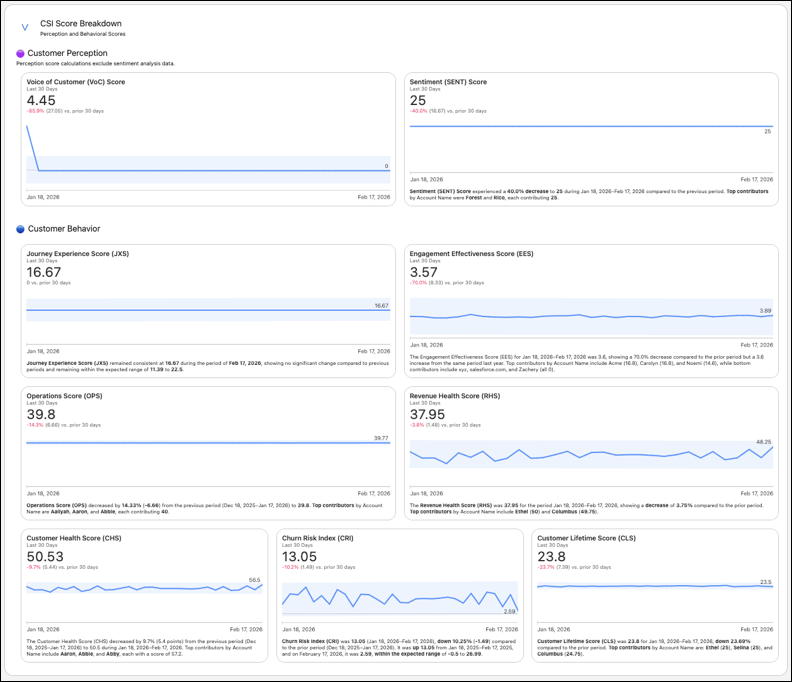The width and height of the screenshot is (792, 682).
Task: Open the Journey Experience Score (JXS) title
Action: [x=78, y=254]
